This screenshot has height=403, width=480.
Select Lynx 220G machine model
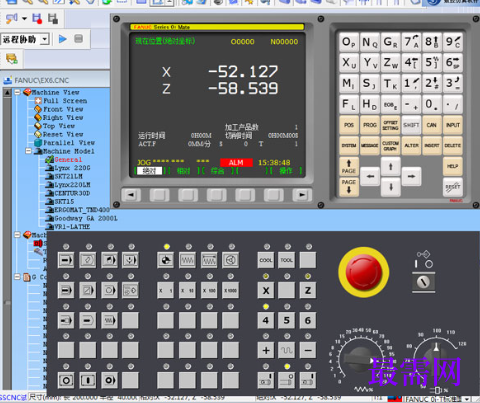point(72,168)
